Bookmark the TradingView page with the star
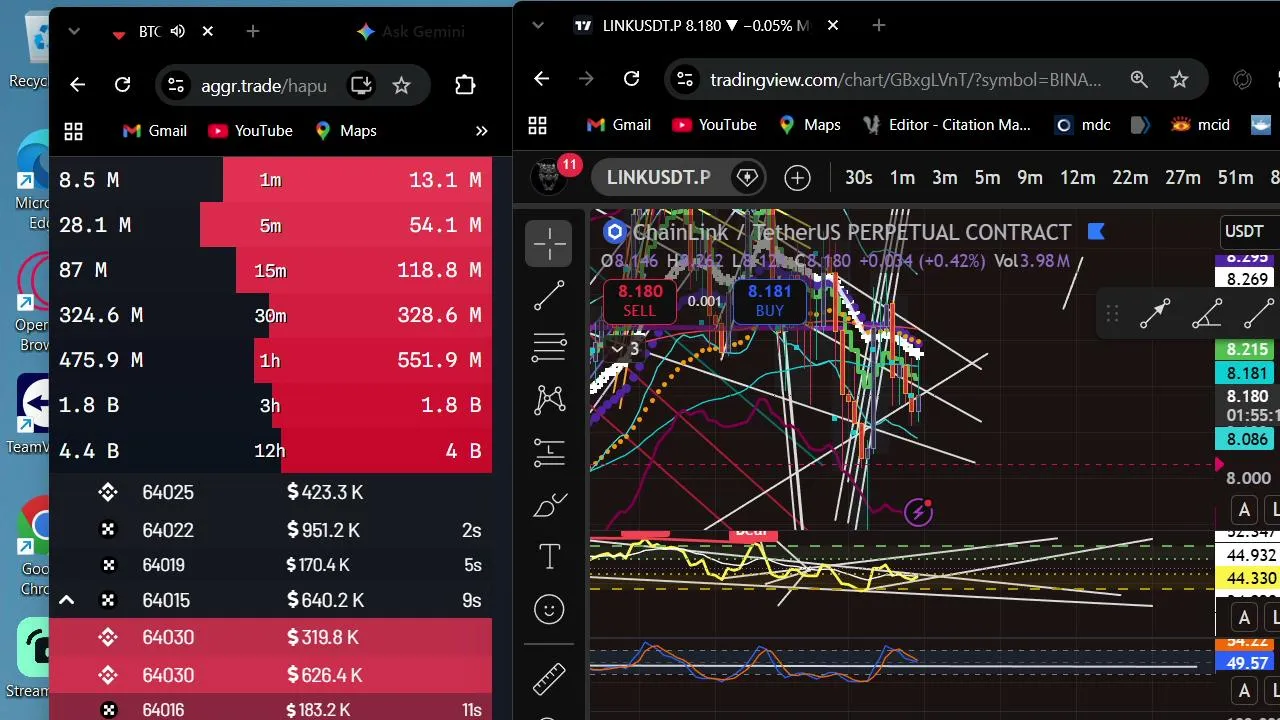This screenshot has height=720, width=1280. pyautogui.click(x=1179, y=79)
